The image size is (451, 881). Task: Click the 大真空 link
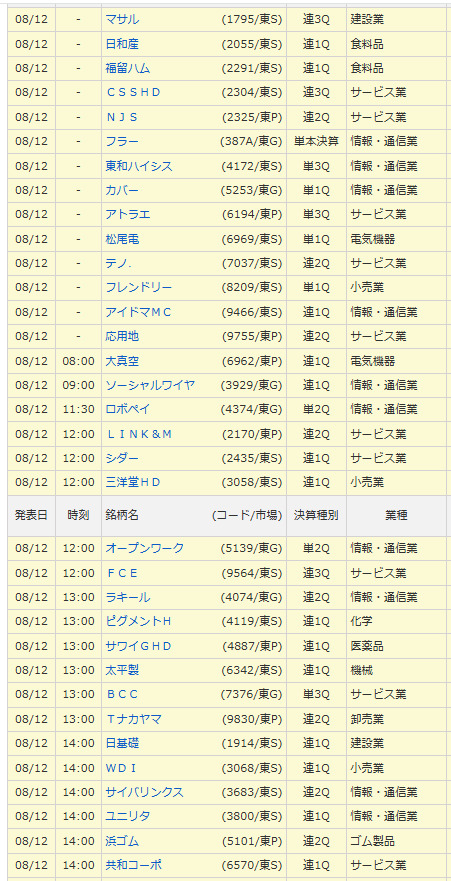tap(122, 361)
